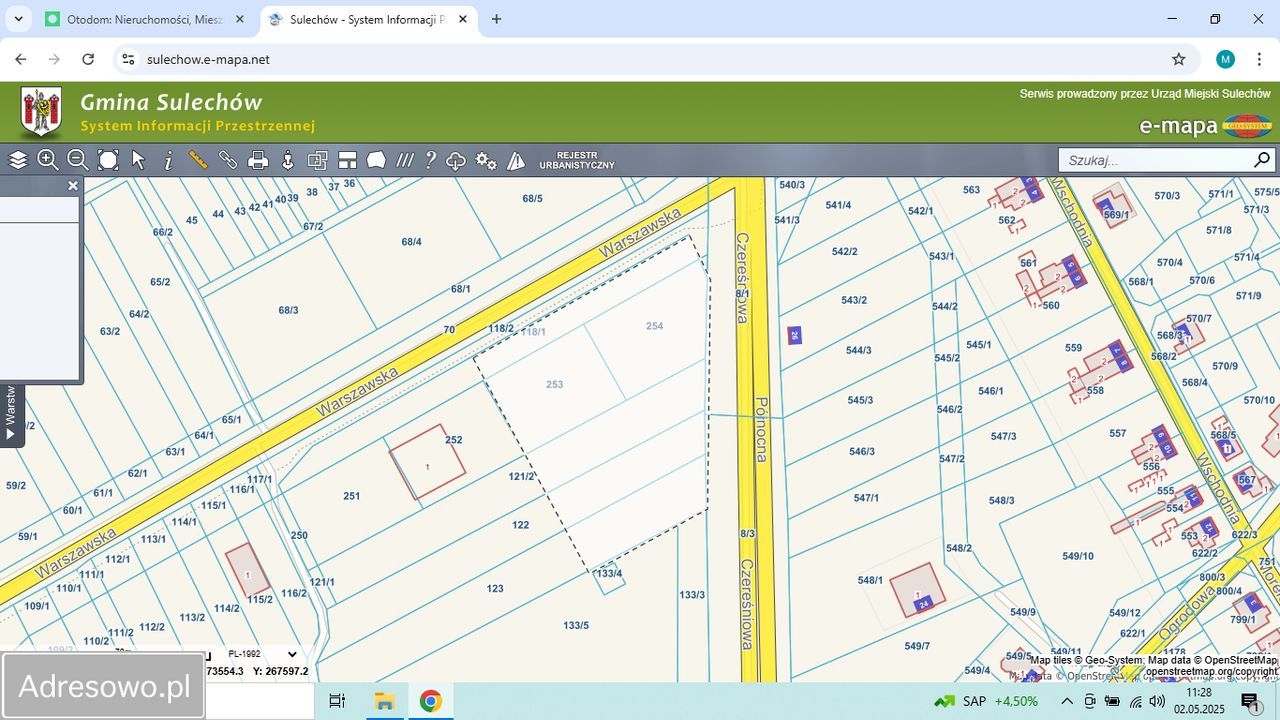This screenshot has height=720, width=1280.
Task: Click the Gmina Sulechów coat of arms
Action: coord(41,112)
